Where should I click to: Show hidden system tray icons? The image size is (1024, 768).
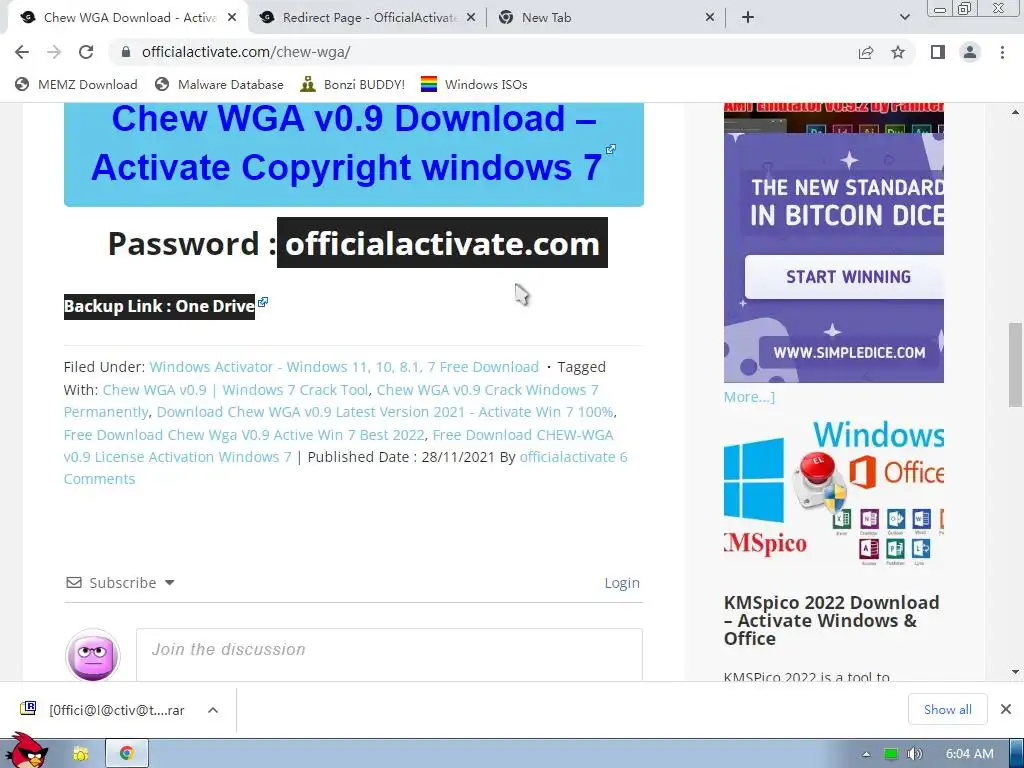click(867, 754)
